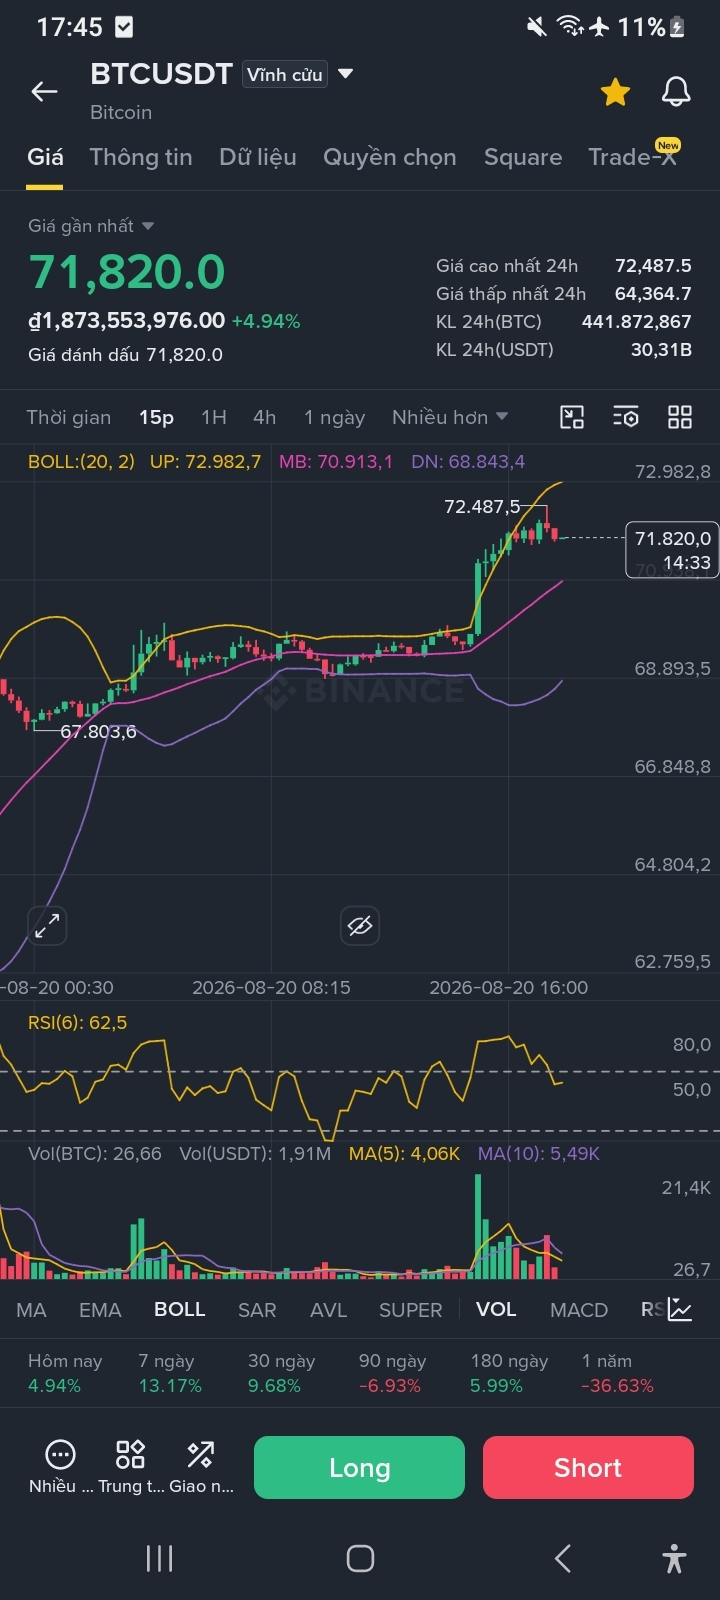
Task: Tap the back arrow icon
Action: pos(44,92)
